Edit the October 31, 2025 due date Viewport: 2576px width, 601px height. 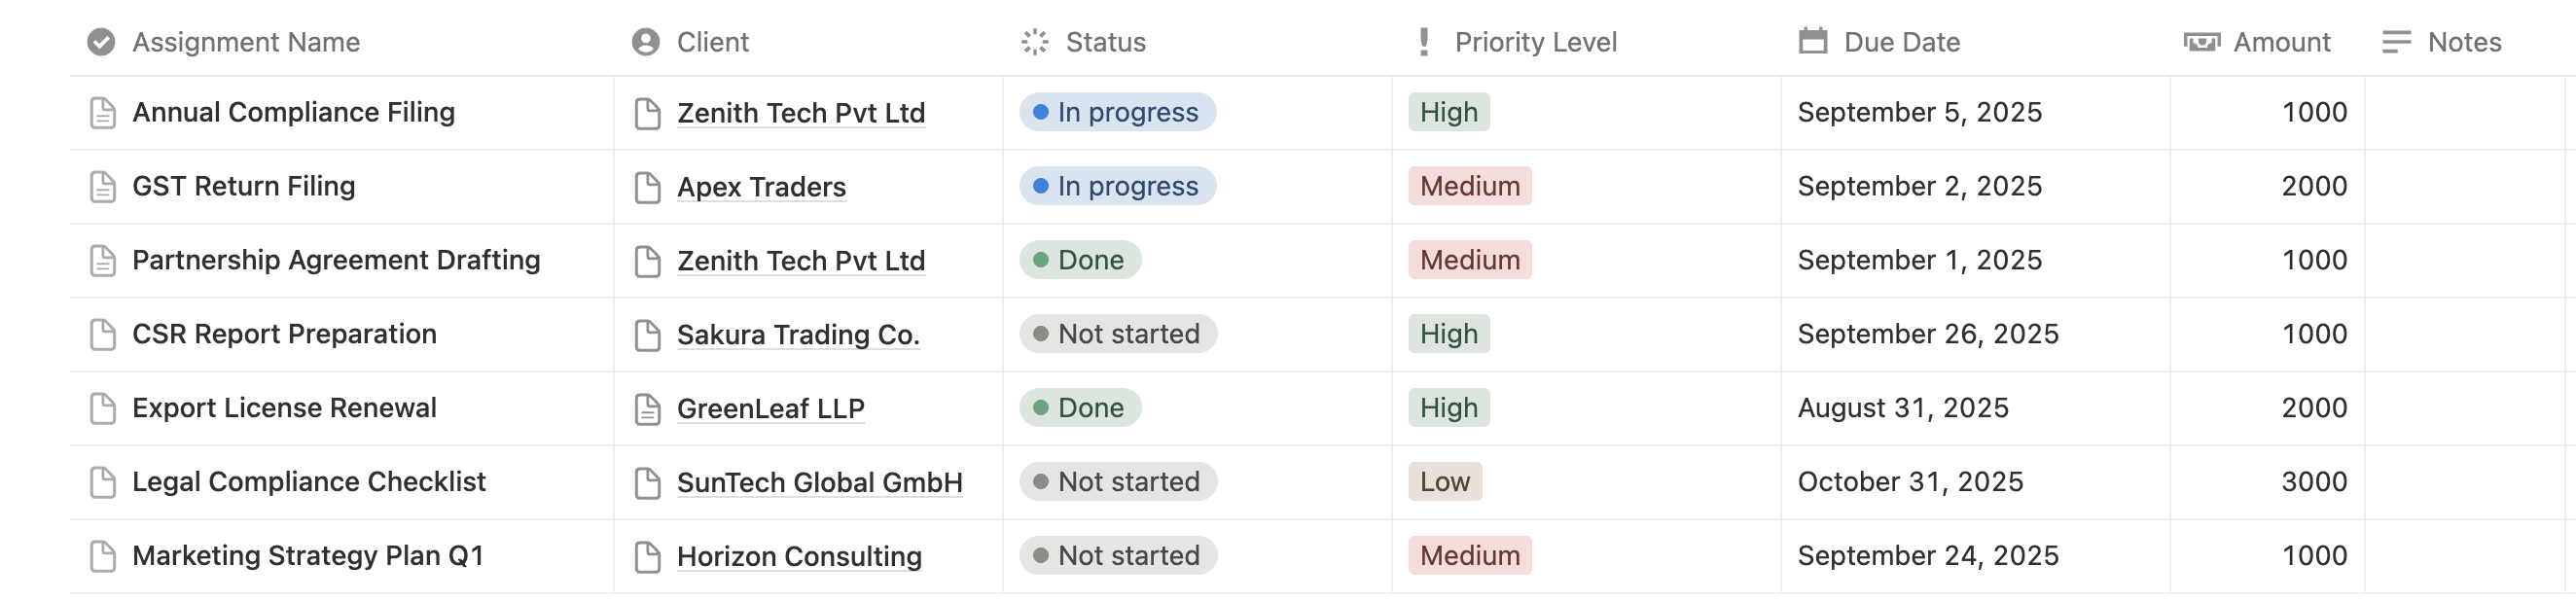(1909, 483)
